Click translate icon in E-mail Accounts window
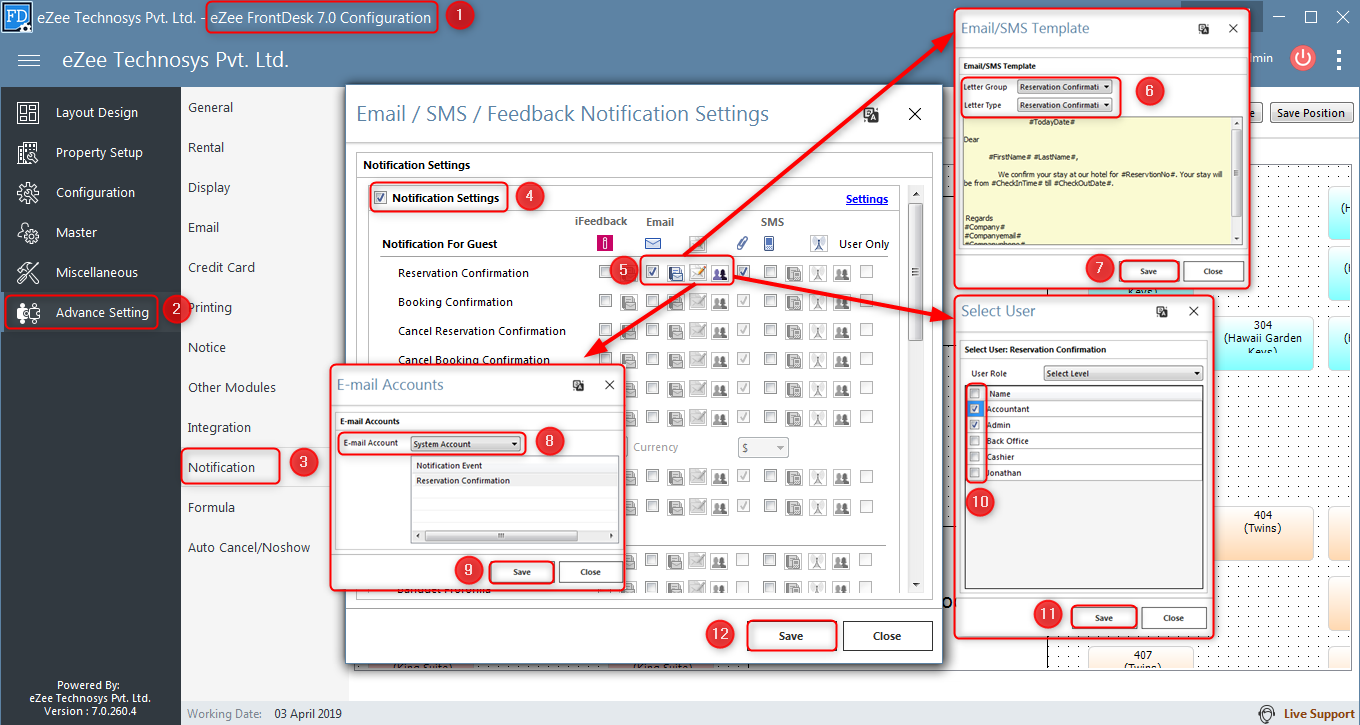Image resolution: width=1360 pixels, height=725 pixels. coord(578,385)
